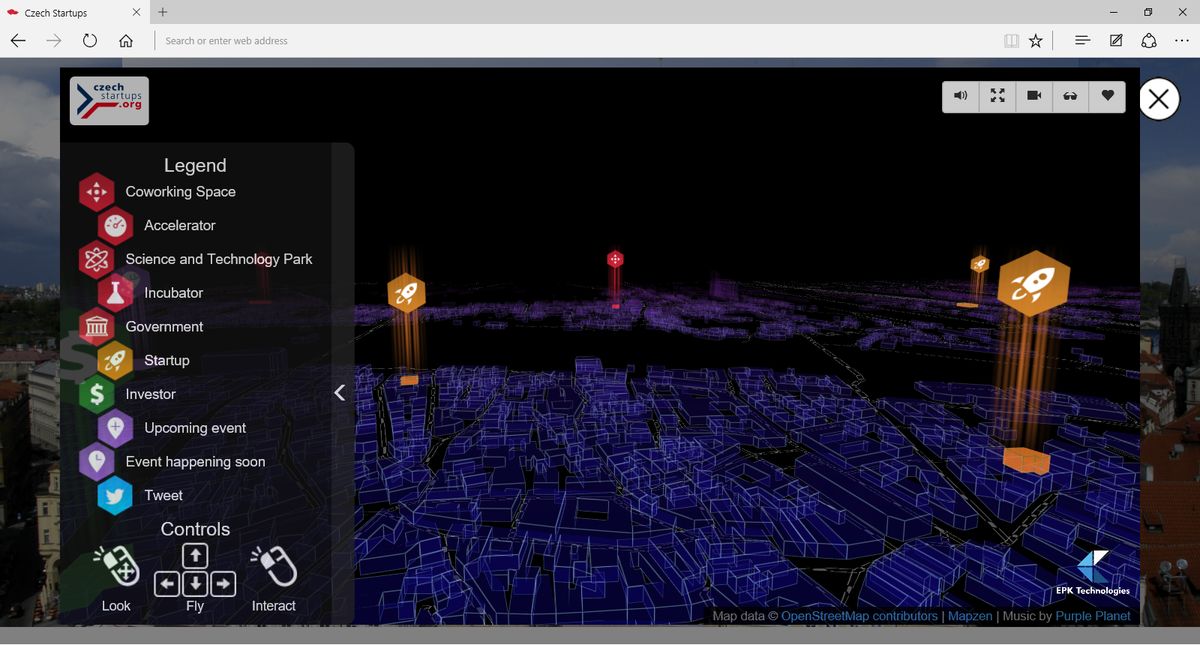
Task: Click the Science and Technology Park icon
Action: (97, 260)
